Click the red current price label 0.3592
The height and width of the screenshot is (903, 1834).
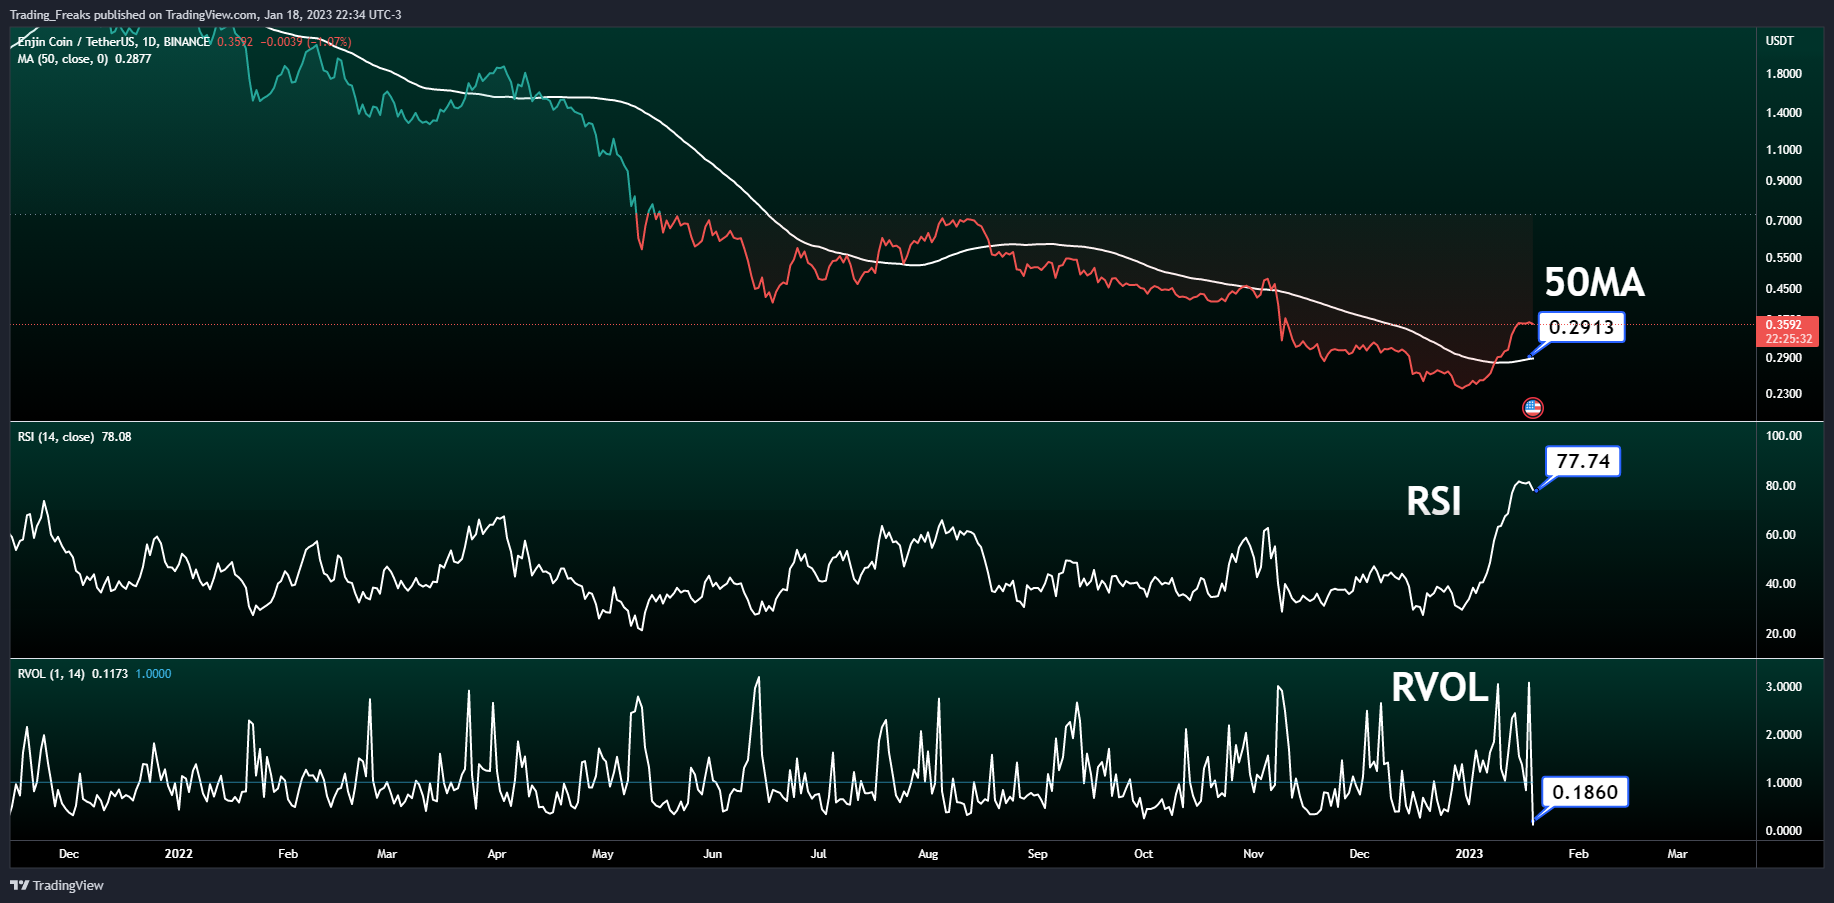(x=1787, y=331)
